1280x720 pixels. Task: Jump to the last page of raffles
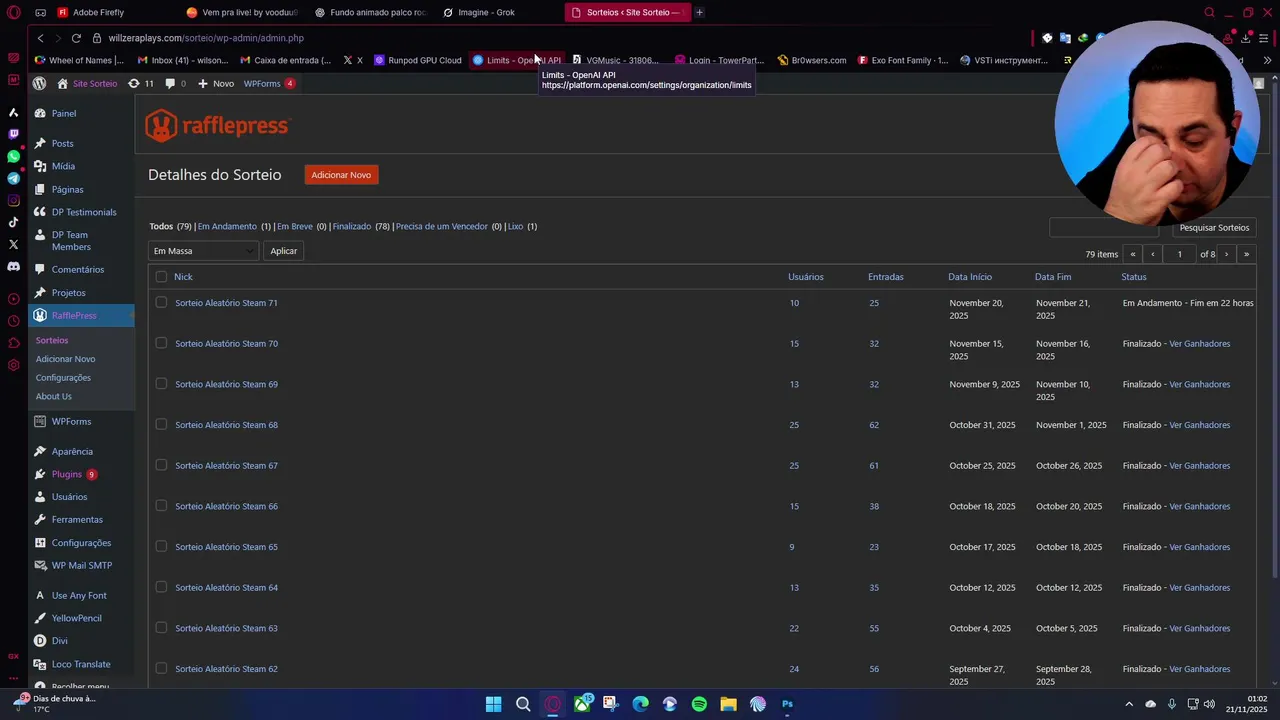[1246, 254]
